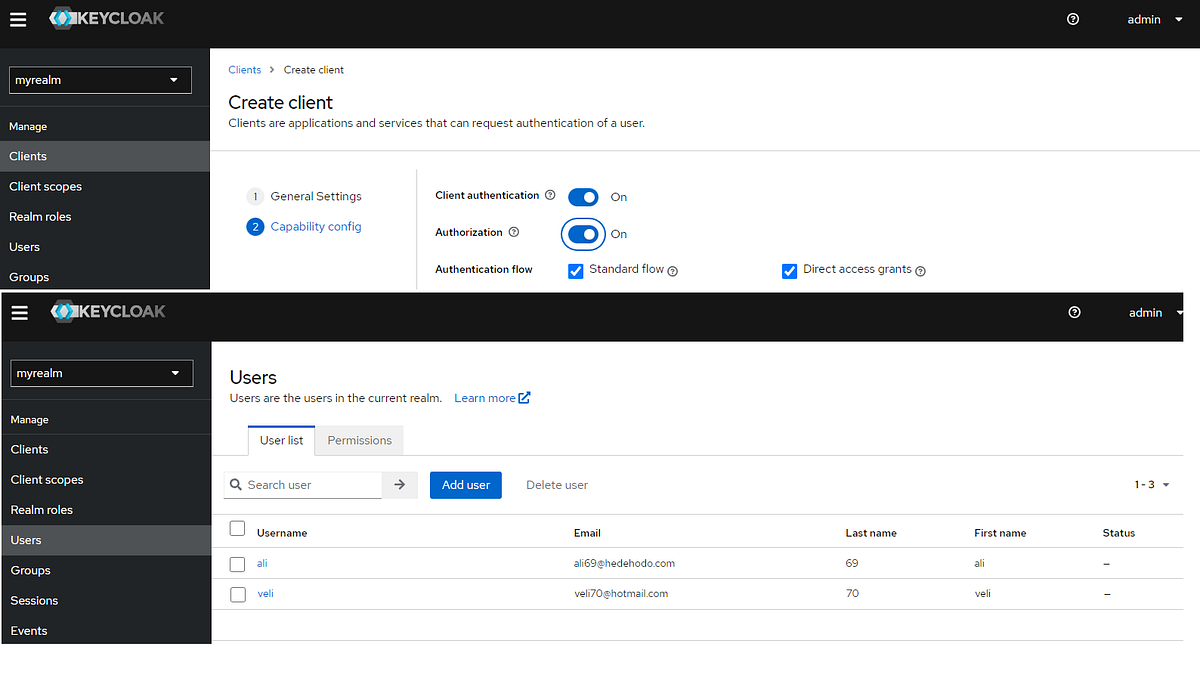Open the Client authentication help tooltip
This screenshot has width=1200, height=684.
(x=550, y=196)
